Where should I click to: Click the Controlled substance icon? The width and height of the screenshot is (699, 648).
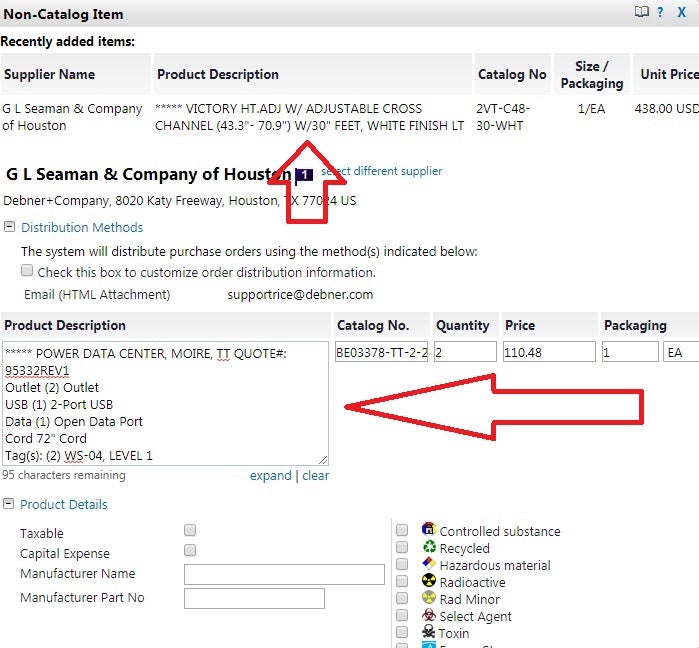(428, 529)
